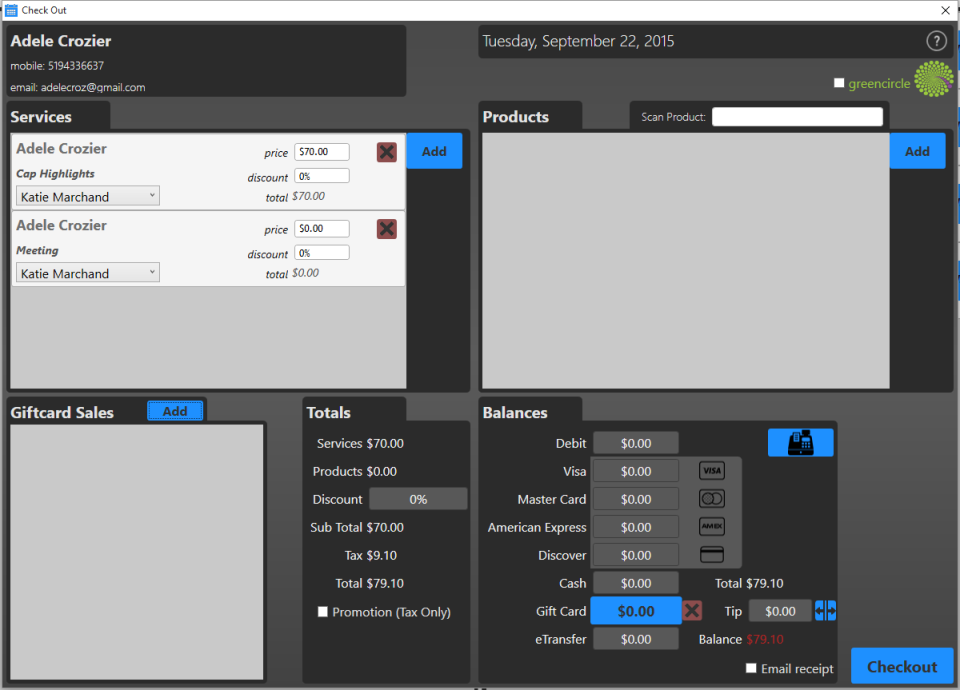
Task: Click the American Express card icon
Action: (x=711, y=527)
